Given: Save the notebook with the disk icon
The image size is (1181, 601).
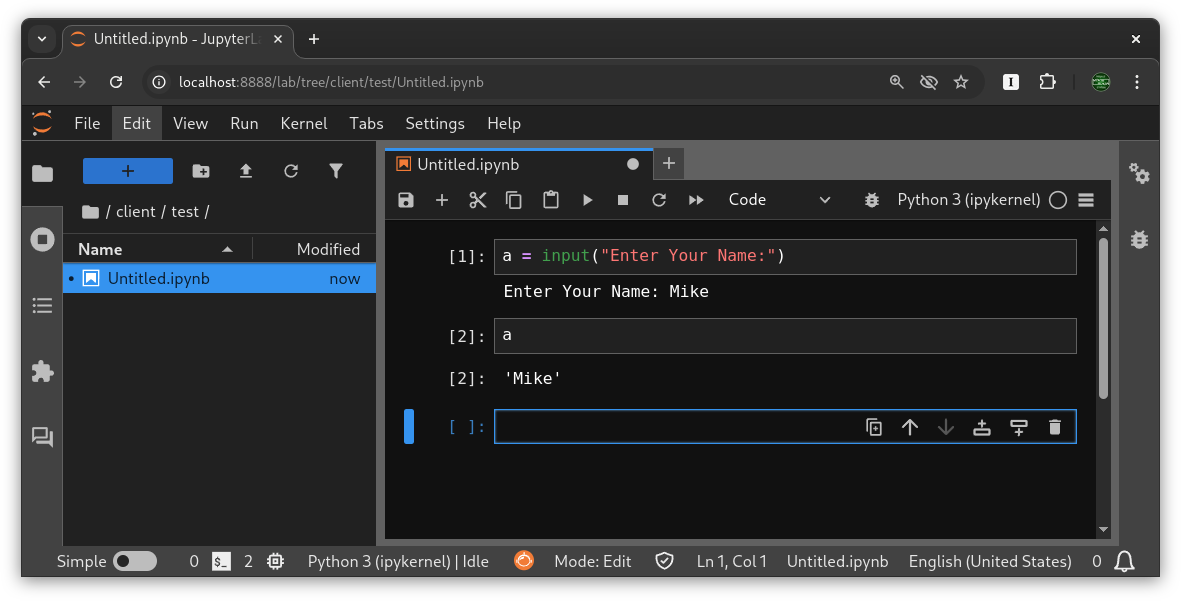Looking at the screenshot, I should 406,200.
